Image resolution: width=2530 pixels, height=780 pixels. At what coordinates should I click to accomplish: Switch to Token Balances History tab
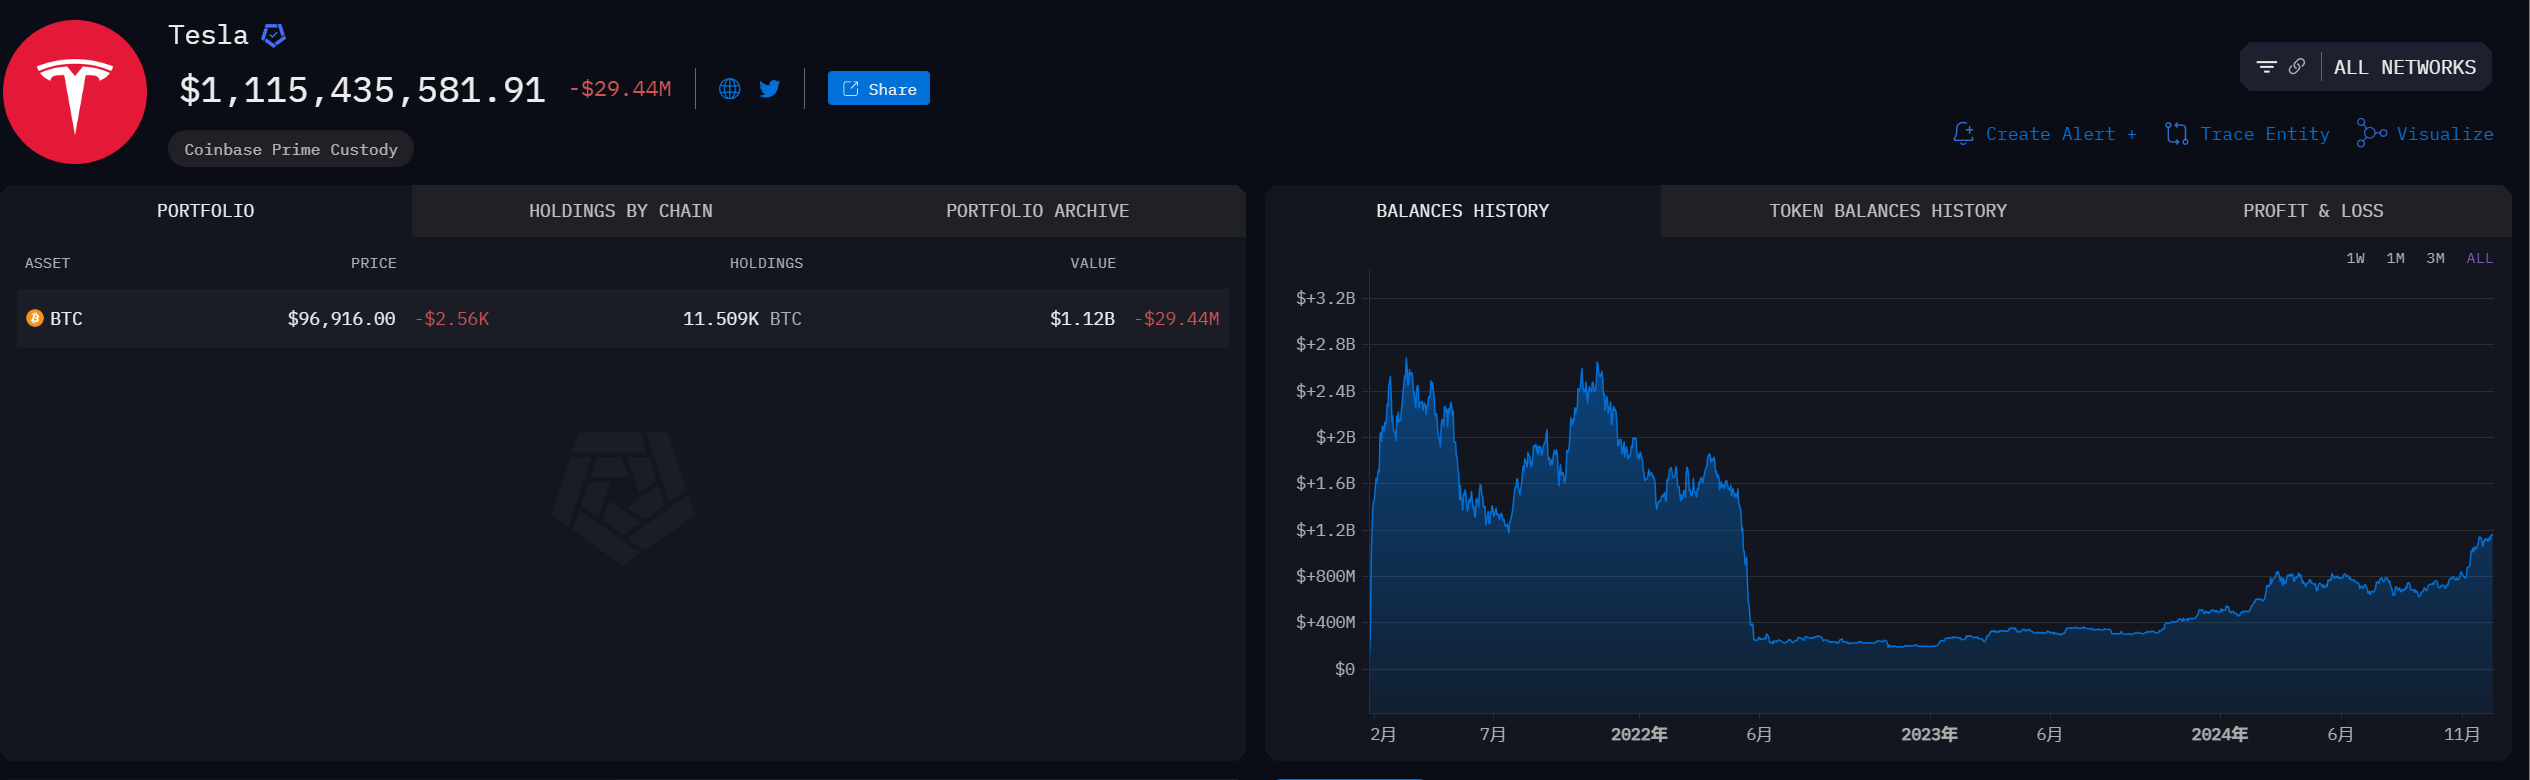(1887, 211)
